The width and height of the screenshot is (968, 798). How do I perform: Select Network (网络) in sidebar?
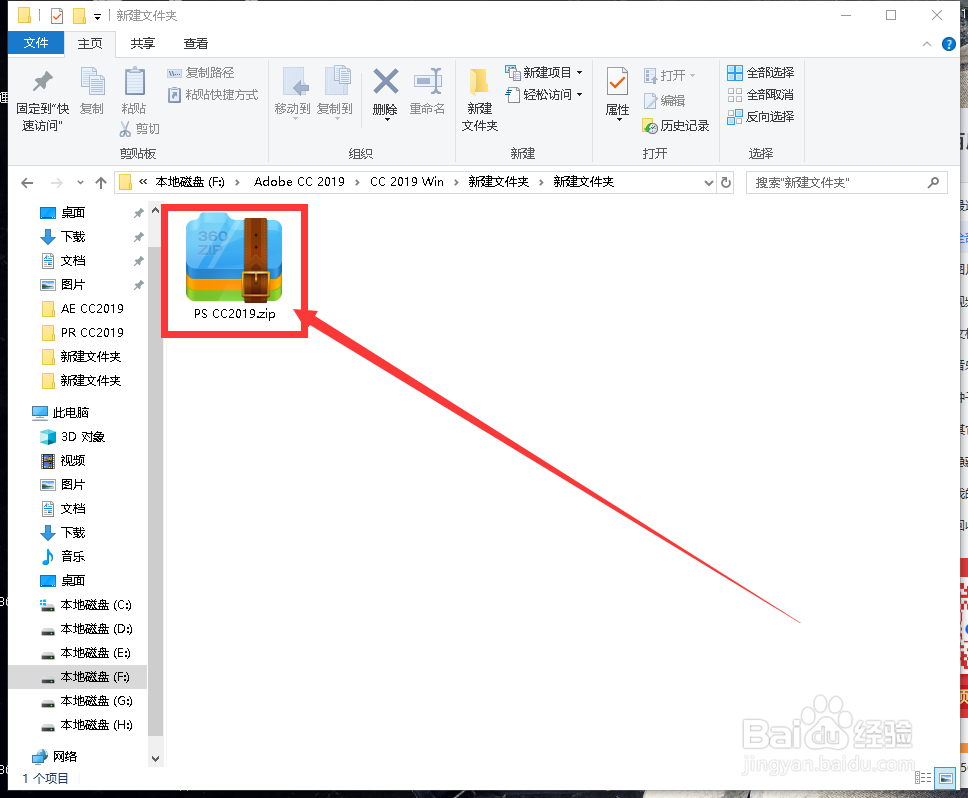point(65,757)
